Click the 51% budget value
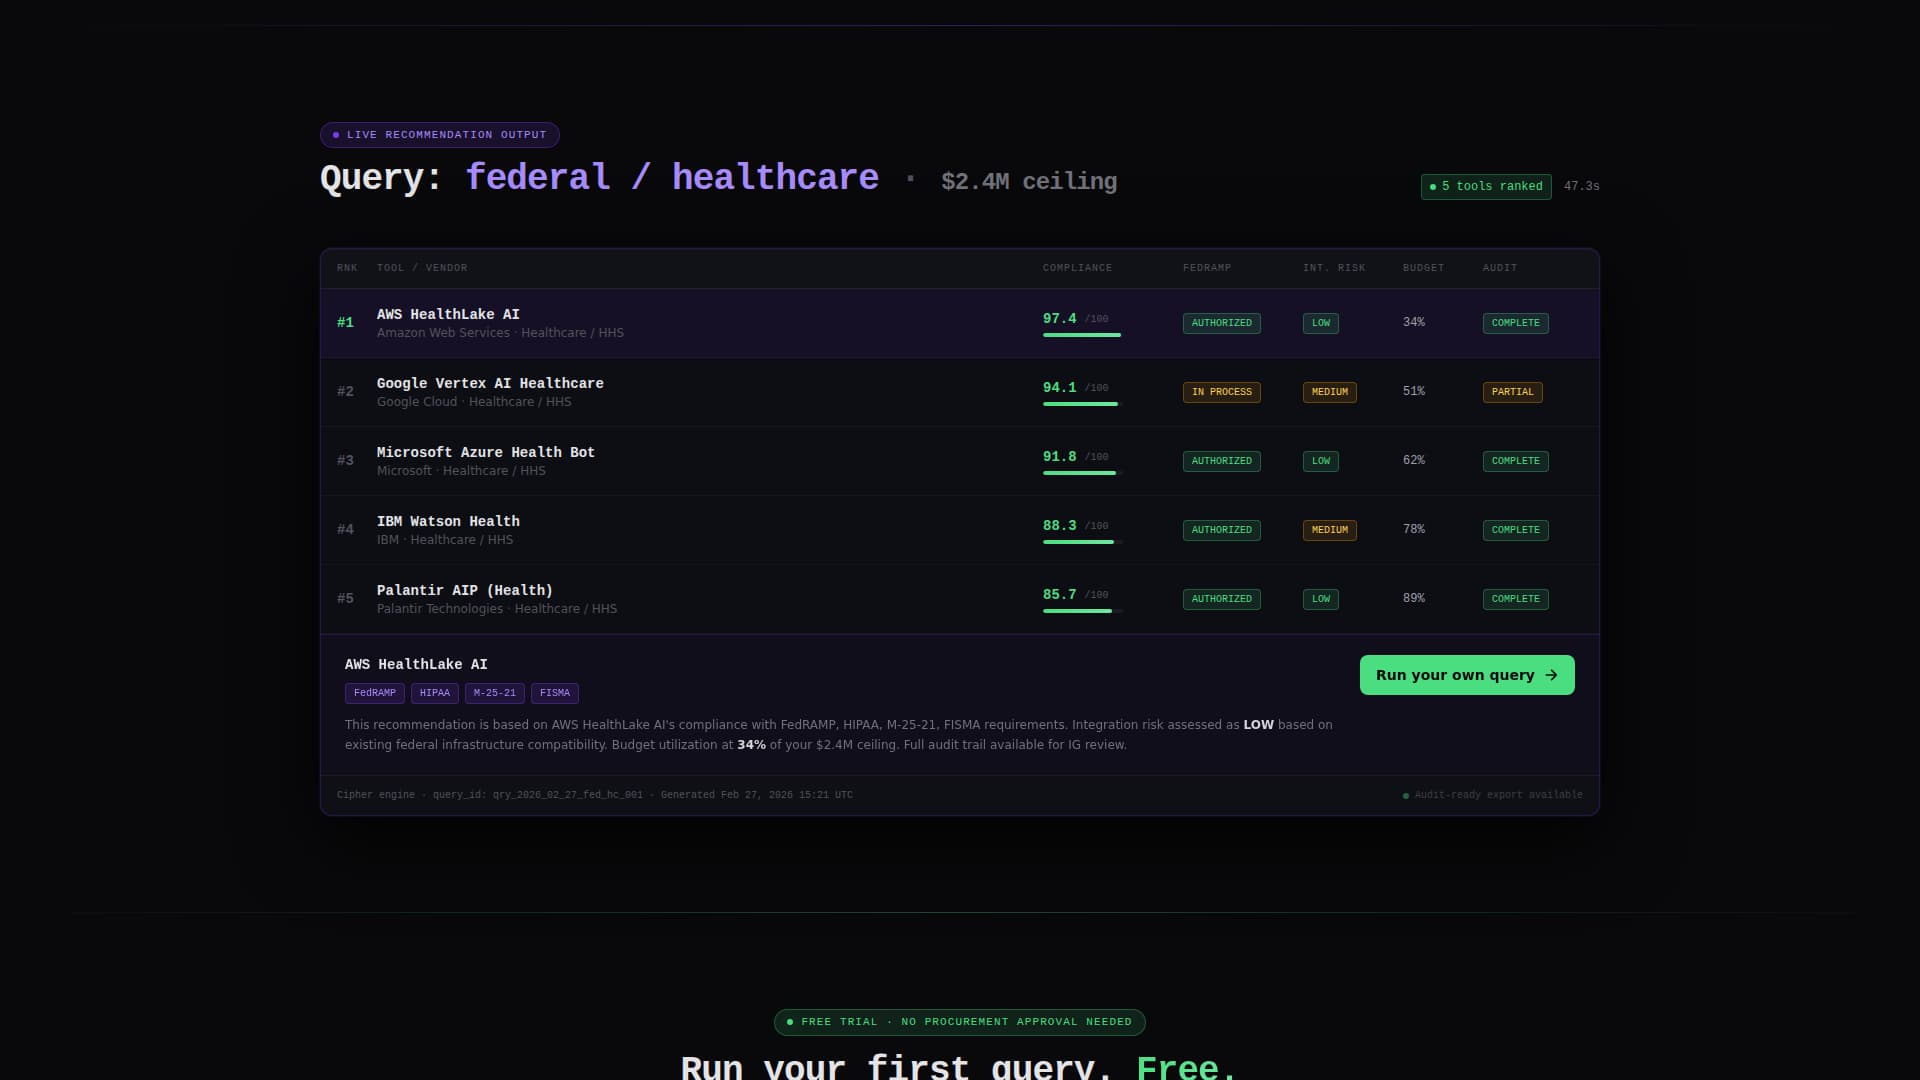The image size is (1920, 1080). 1414,391
